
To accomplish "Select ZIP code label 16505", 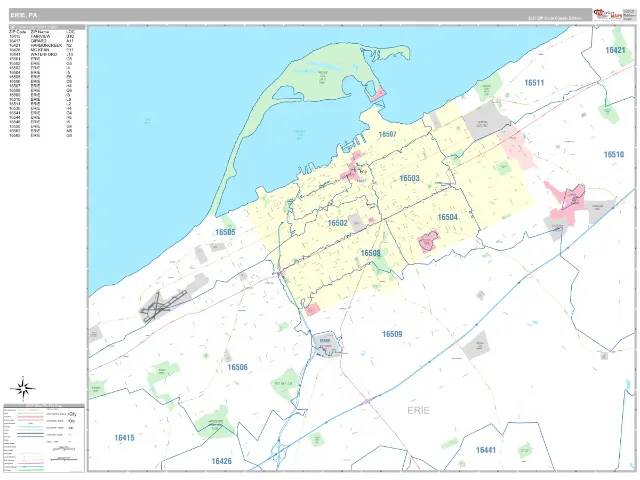I will 225,232.
